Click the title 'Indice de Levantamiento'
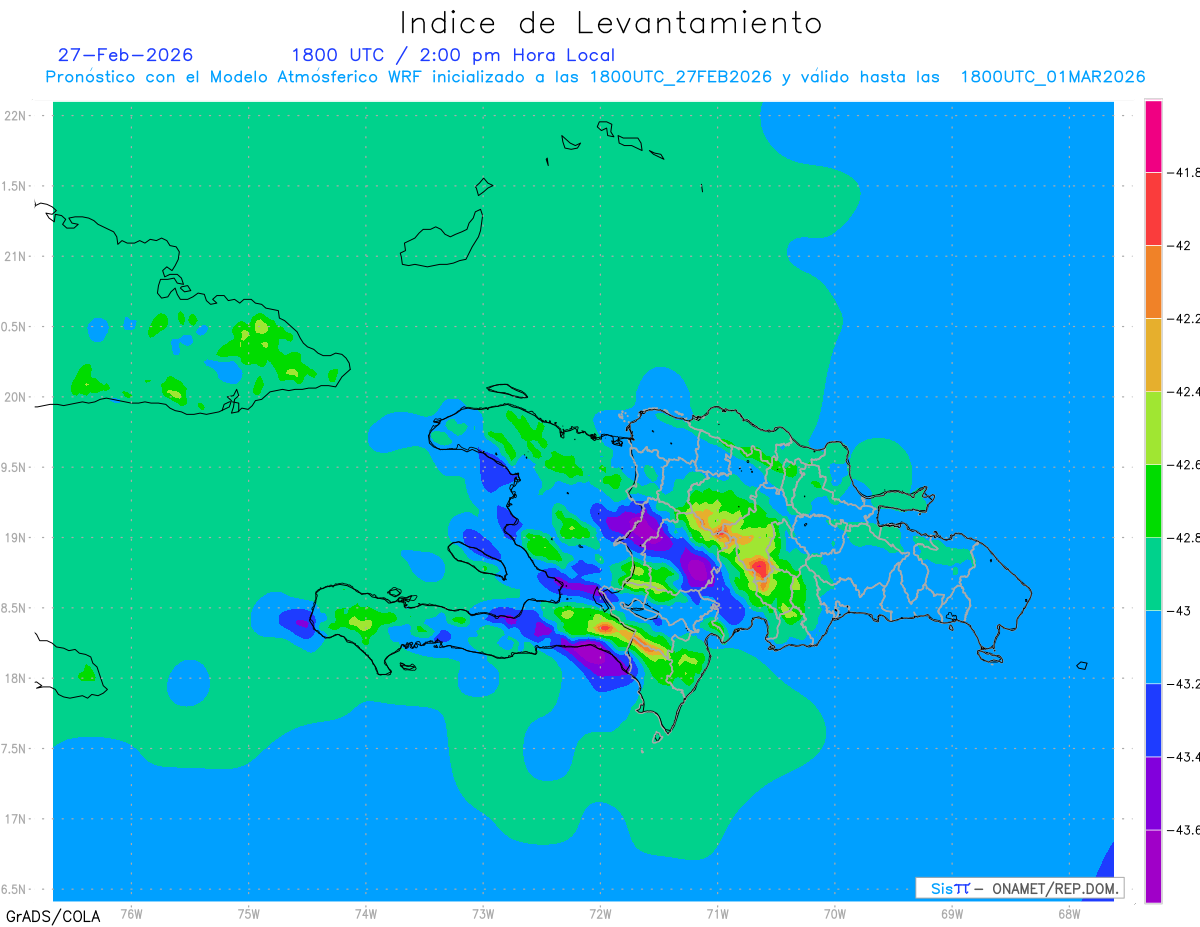 (611, 22)
